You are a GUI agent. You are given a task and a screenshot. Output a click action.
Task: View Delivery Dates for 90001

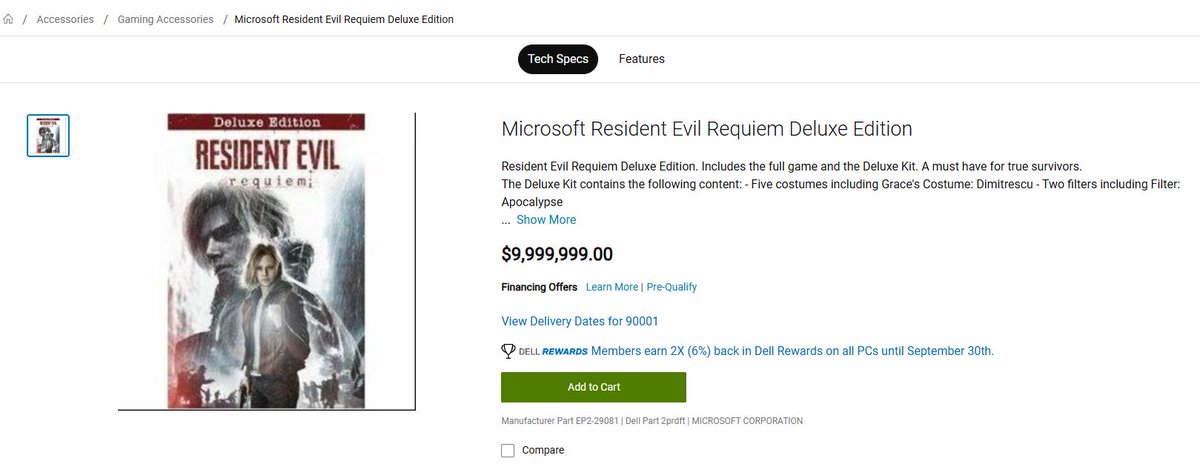point(580,321)
